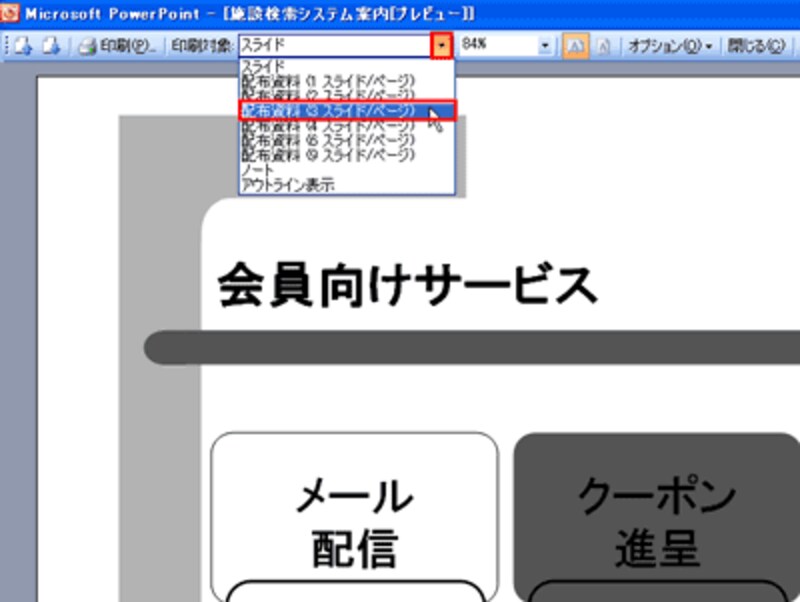The image size is (800, 602).
Task: Click the クーポン進呈 box on the slide
Action: pos(657,516)
